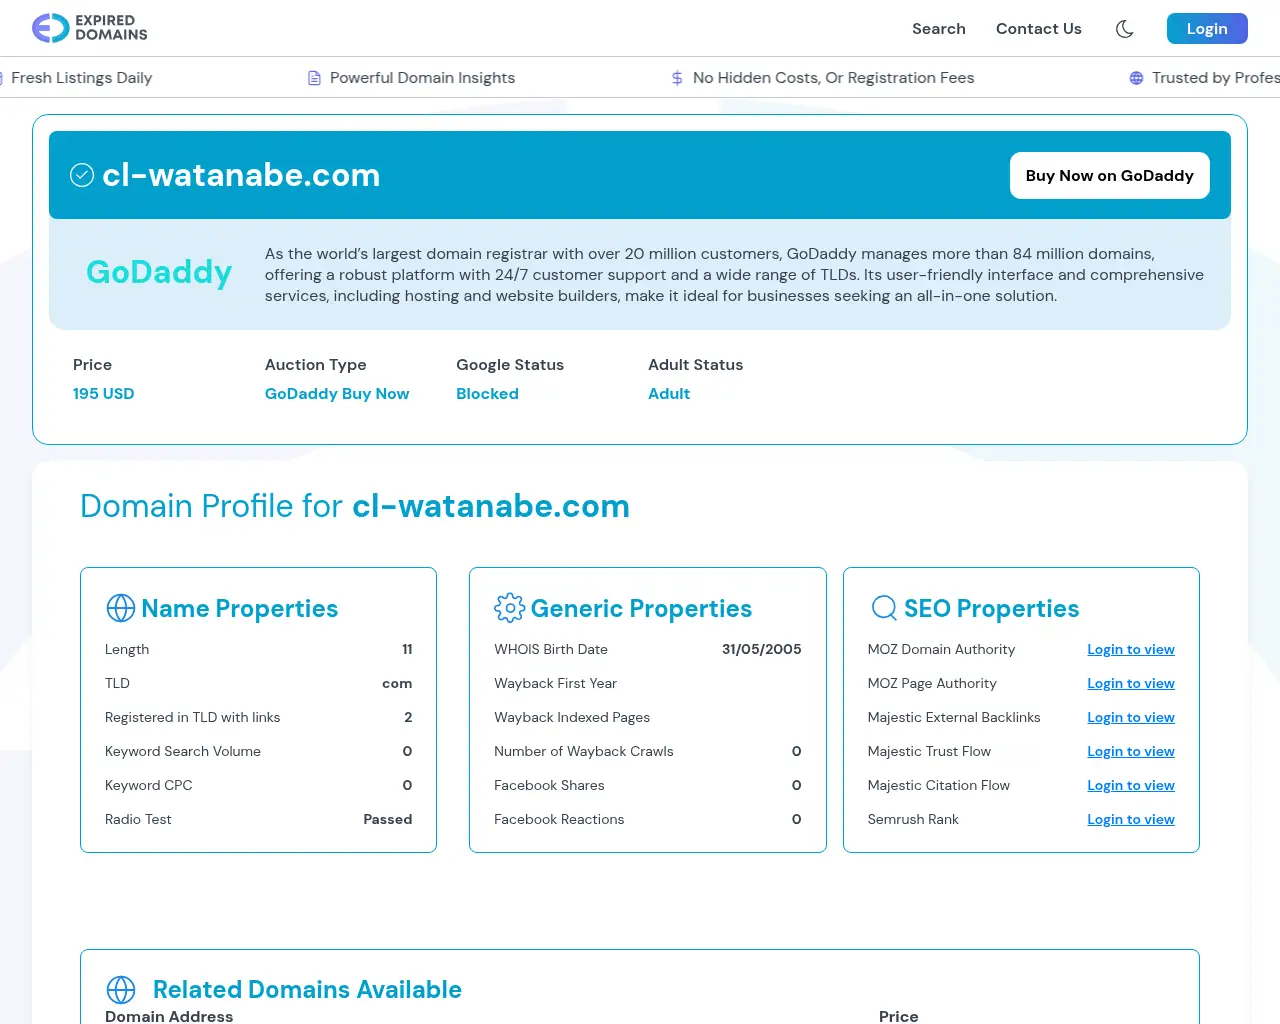Click the magnifier icon next to SEO Properties

(x=884, y=608)
